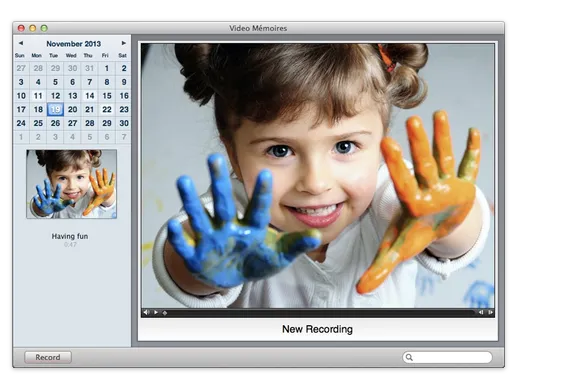
Task: Click the video playhead scrubber marker
Action: tap(165, 313)
